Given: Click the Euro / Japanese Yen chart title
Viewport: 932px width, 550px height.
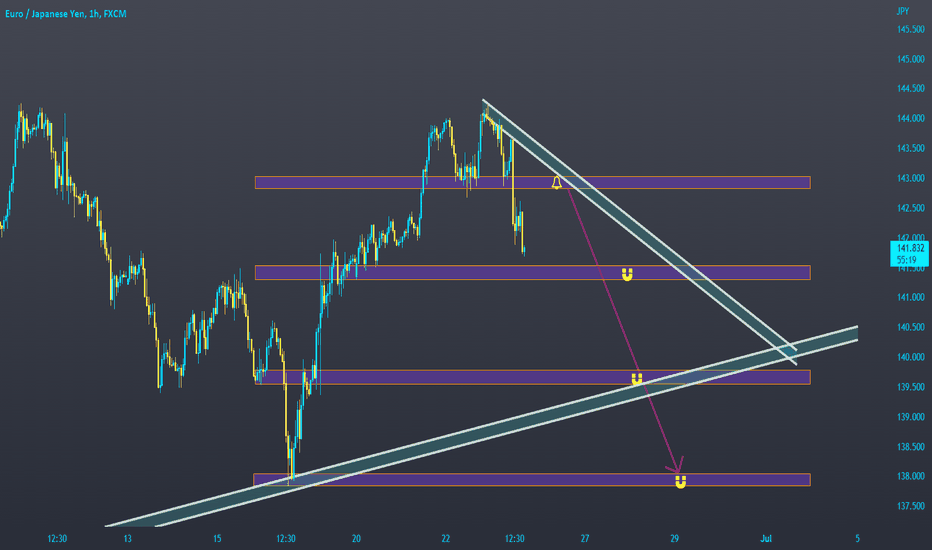Looking at the screenshot, I should (65, 14).
